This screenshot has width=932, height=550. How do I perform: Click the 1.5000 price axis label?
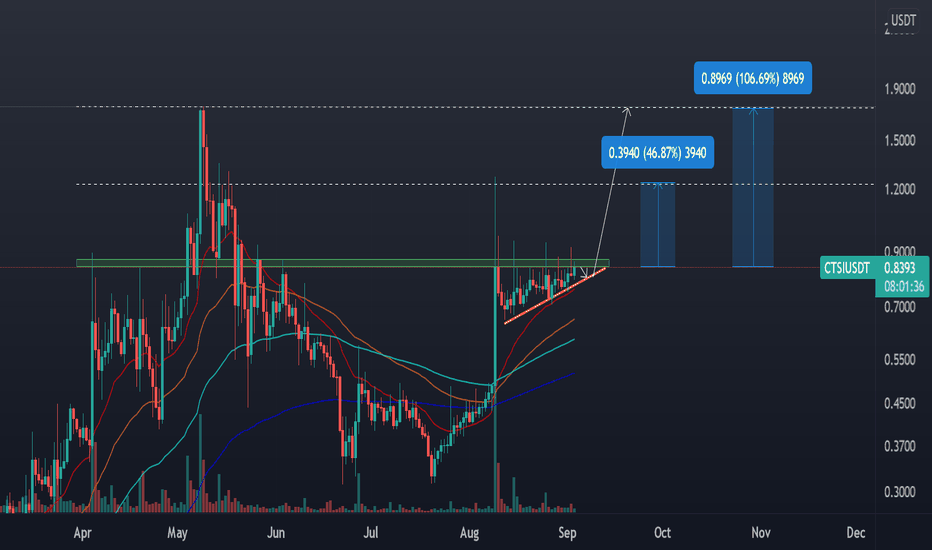point(899,141)
